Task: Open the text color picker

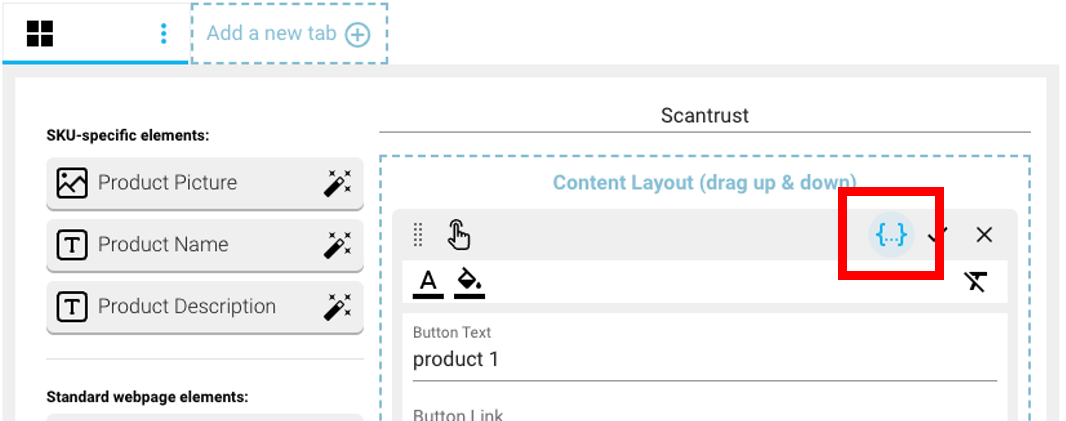Action: tap(428, 283)
